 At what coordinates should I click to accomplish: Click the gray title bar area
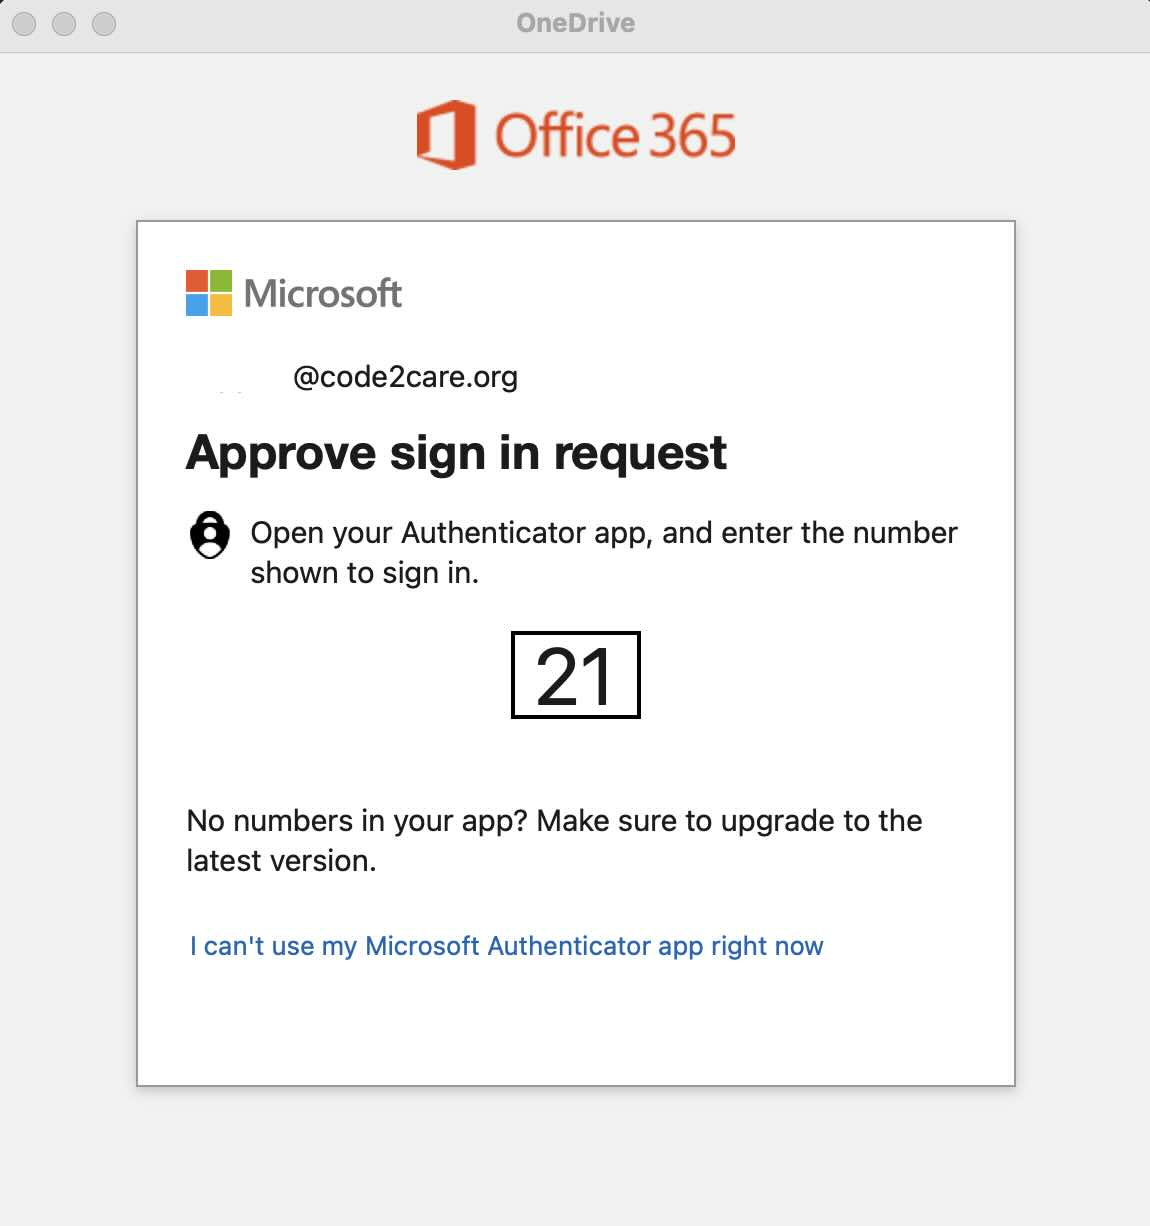(850, 23)
